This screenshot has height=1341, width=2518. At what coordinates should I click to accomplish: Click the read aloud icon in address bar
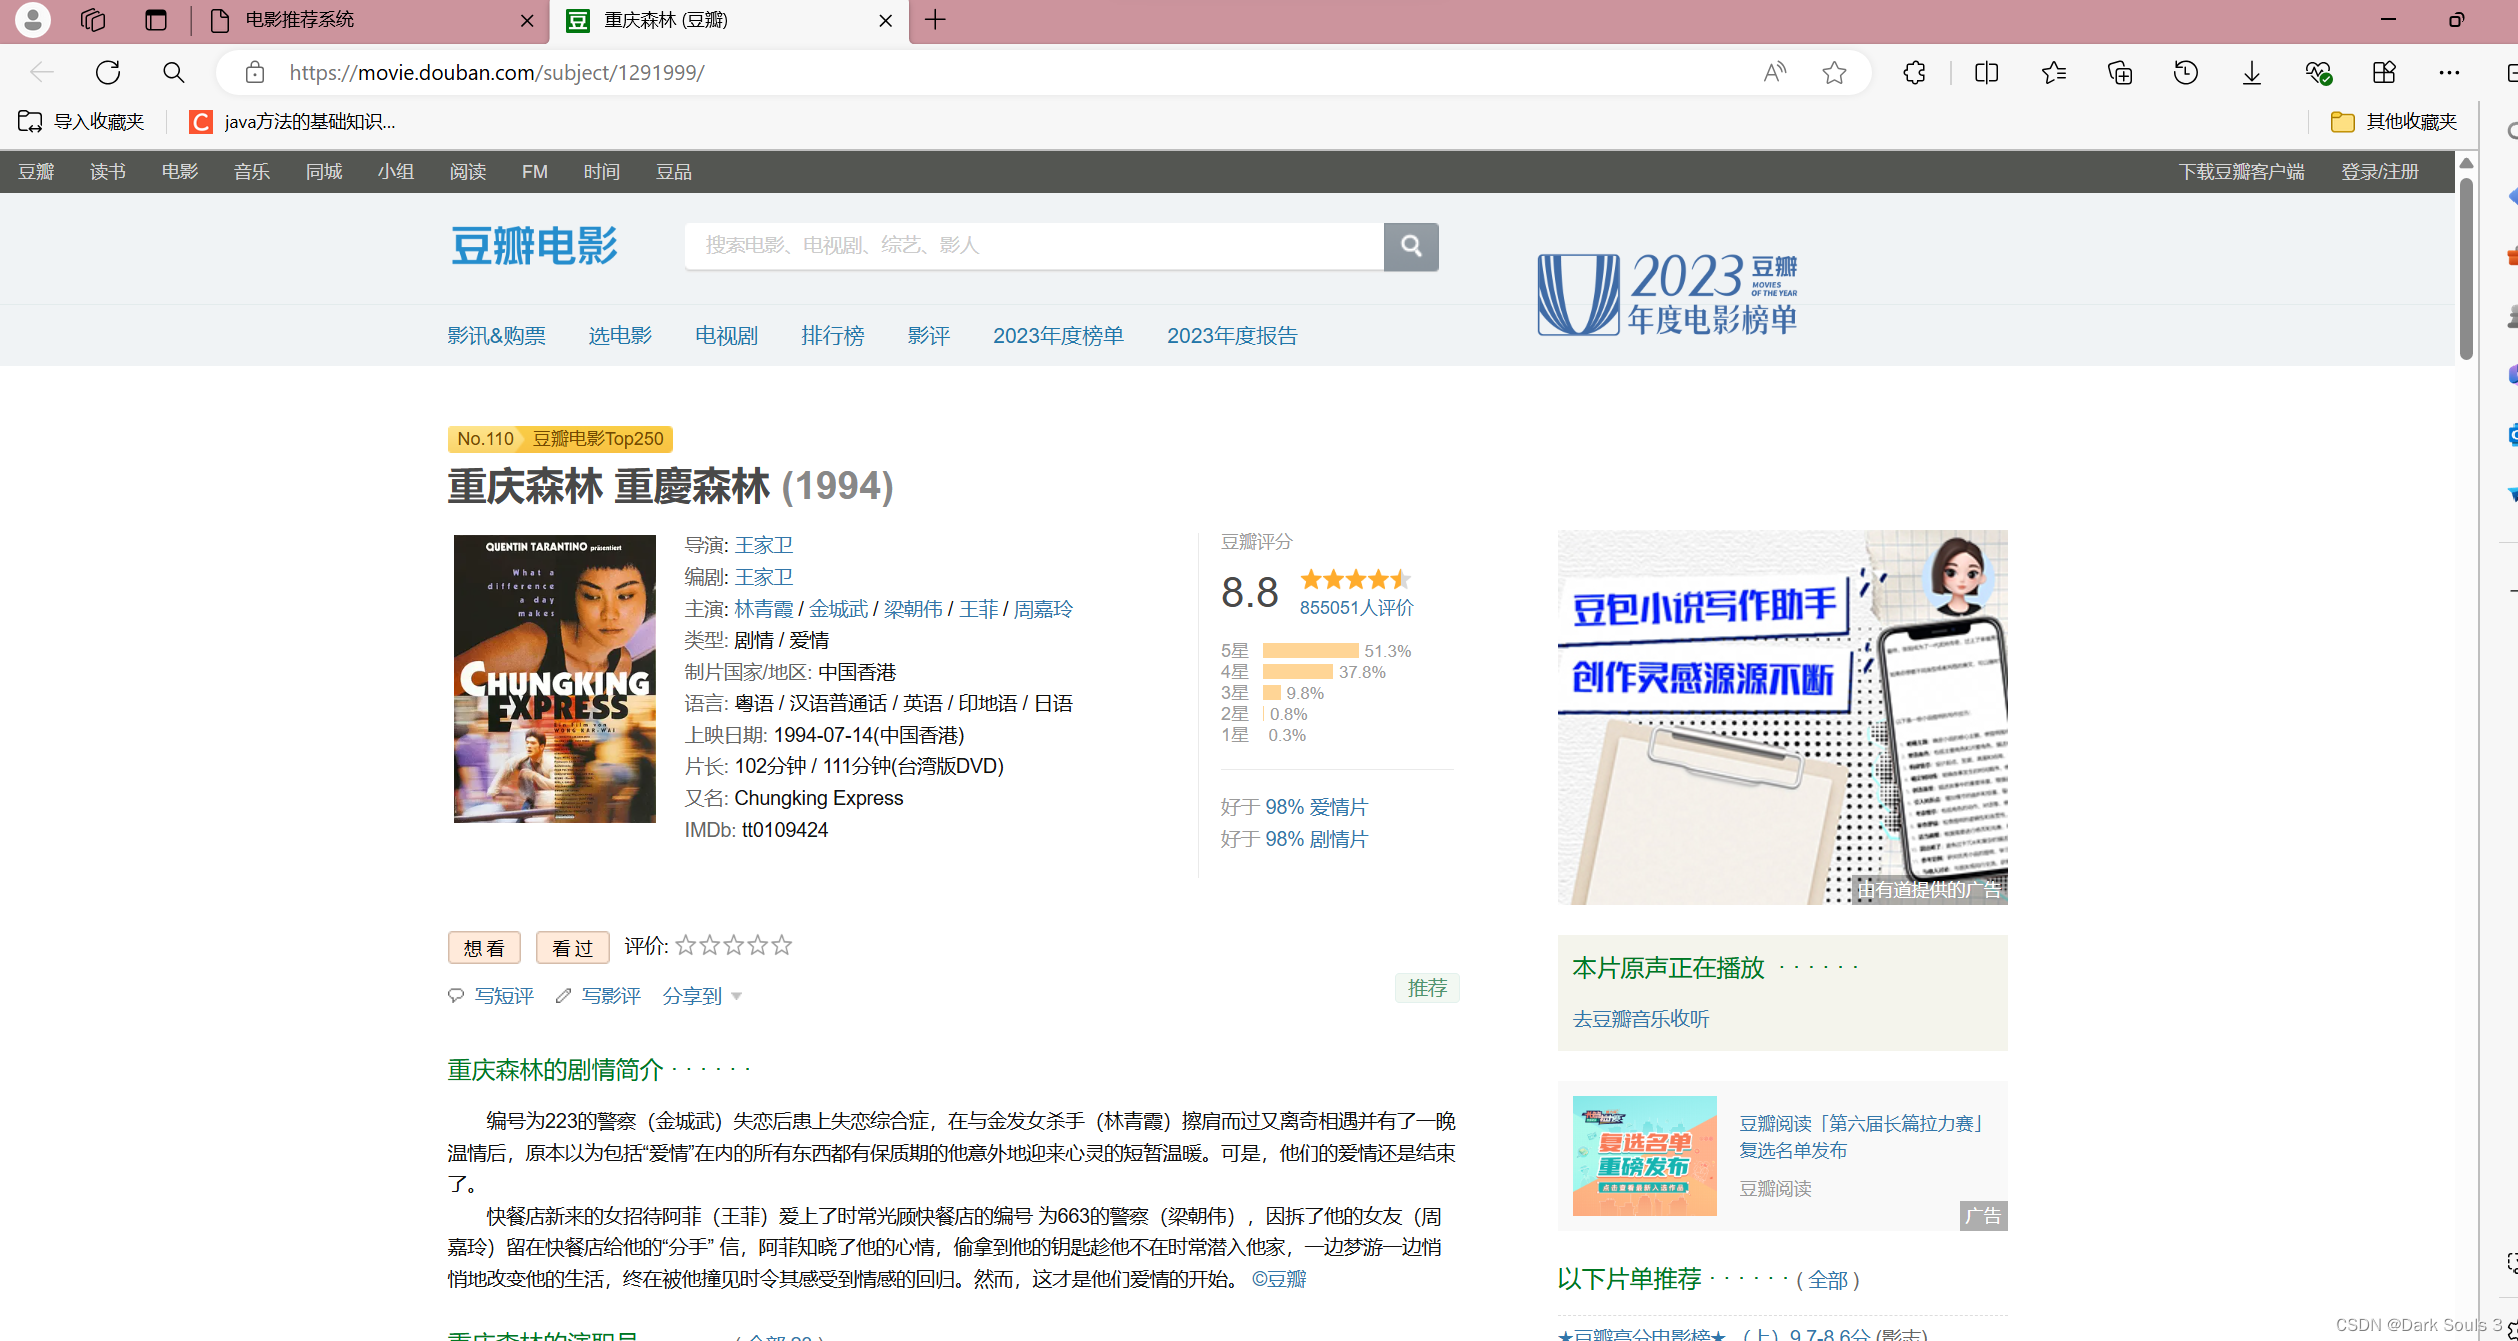1774,72
